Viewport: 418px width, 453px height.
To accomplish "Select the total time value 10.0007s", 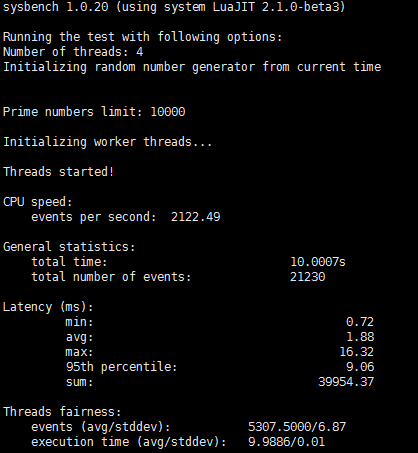I will click(318, 262).
